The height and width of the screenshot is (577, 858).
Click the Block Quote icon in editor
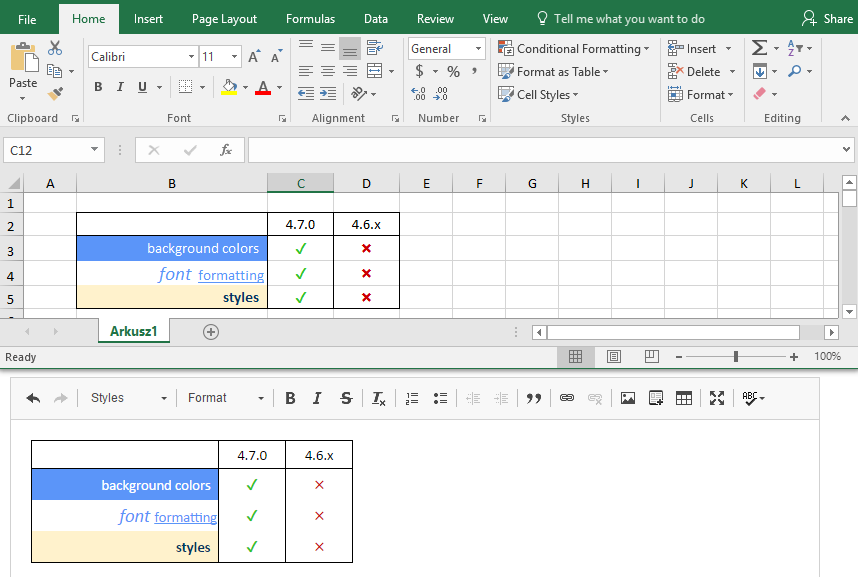(534, 399)
